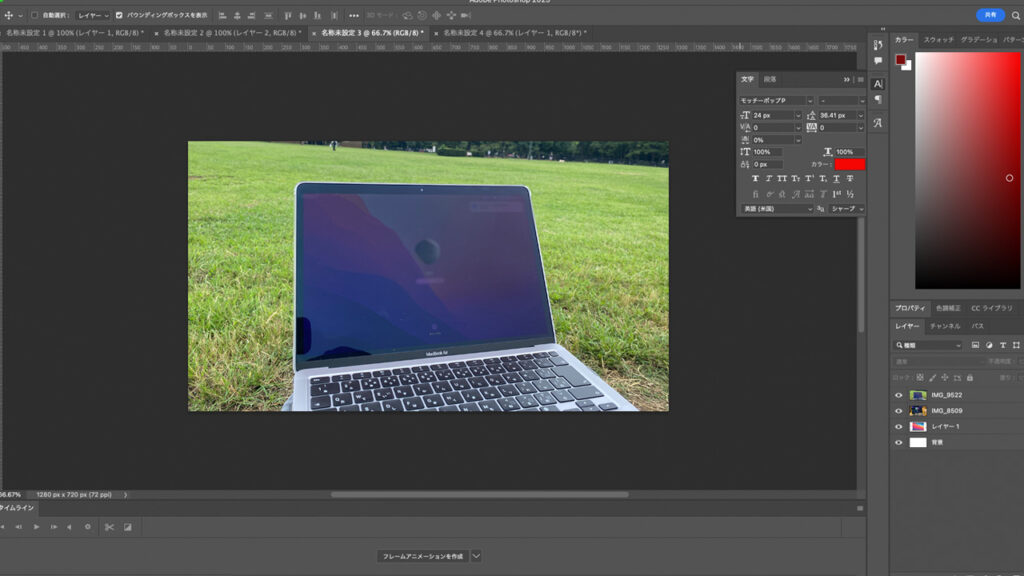Open the auto-select レイヤー dropdown

[93, 15]
